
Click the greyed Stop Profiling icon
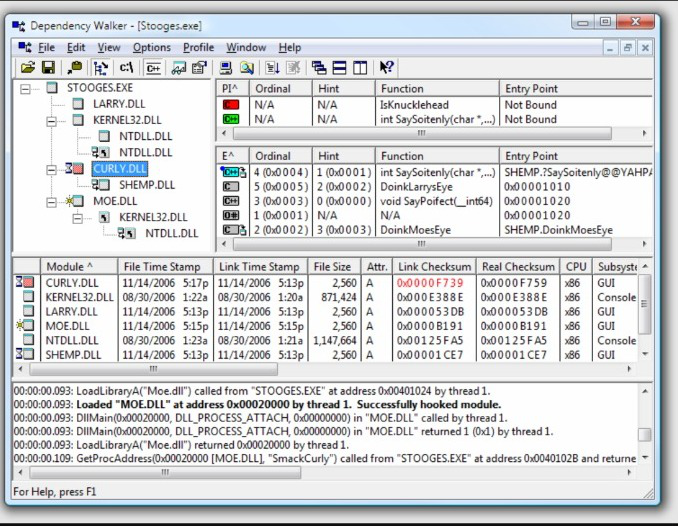tap(294, 67)
